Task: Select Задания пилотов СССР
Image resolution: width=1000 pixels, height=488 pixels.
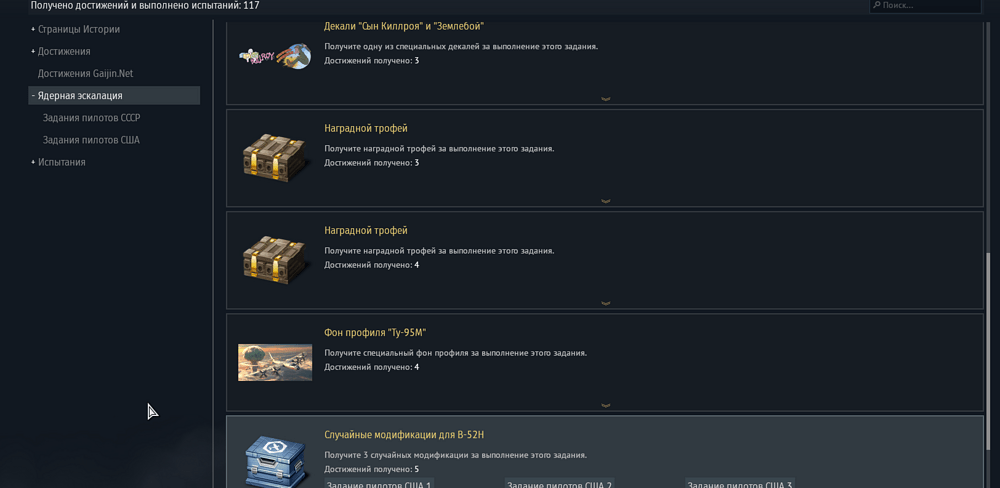Action: point(91,118)
